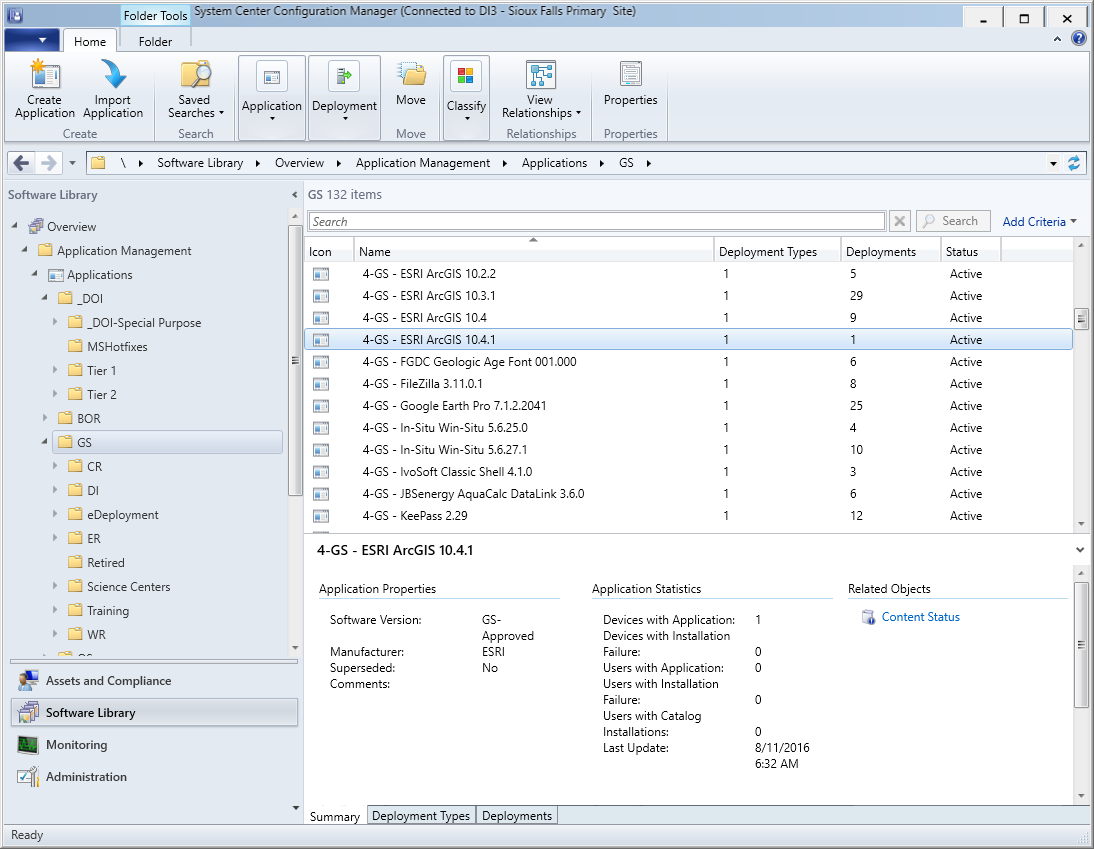Open the Deployment Types tab
Screen dimensions: 1094x849
(421, 816)
